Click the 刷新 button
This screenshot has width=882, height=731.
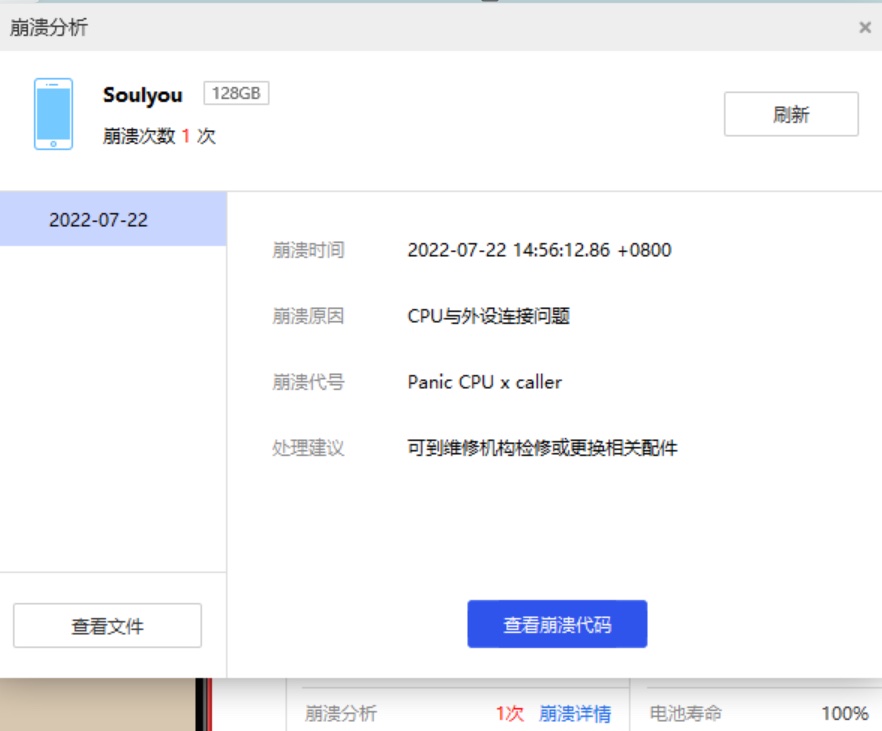pyautogui.click(x=791, y=114)
